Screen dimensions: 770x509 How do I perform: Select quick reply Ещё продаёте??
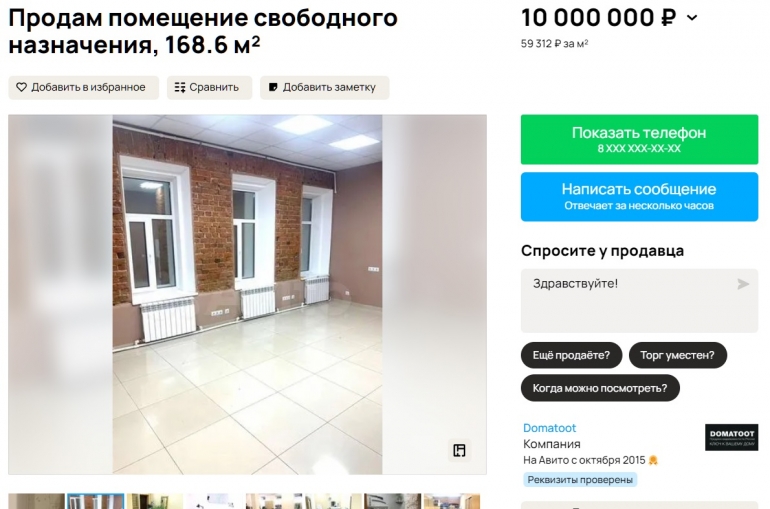click(x=571, y=355)
